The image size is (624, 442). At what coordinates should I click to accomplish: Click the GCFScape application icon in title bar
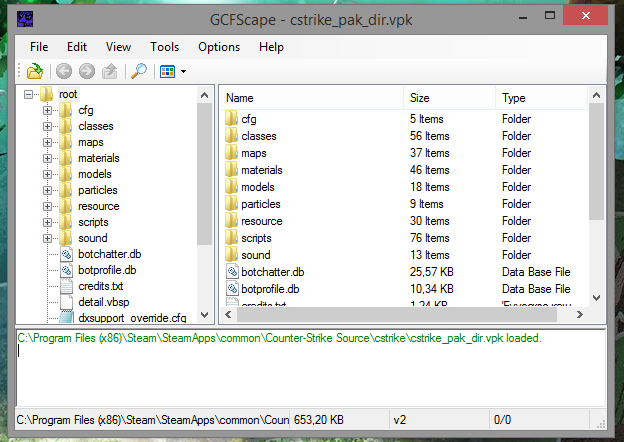coord(25,19)
